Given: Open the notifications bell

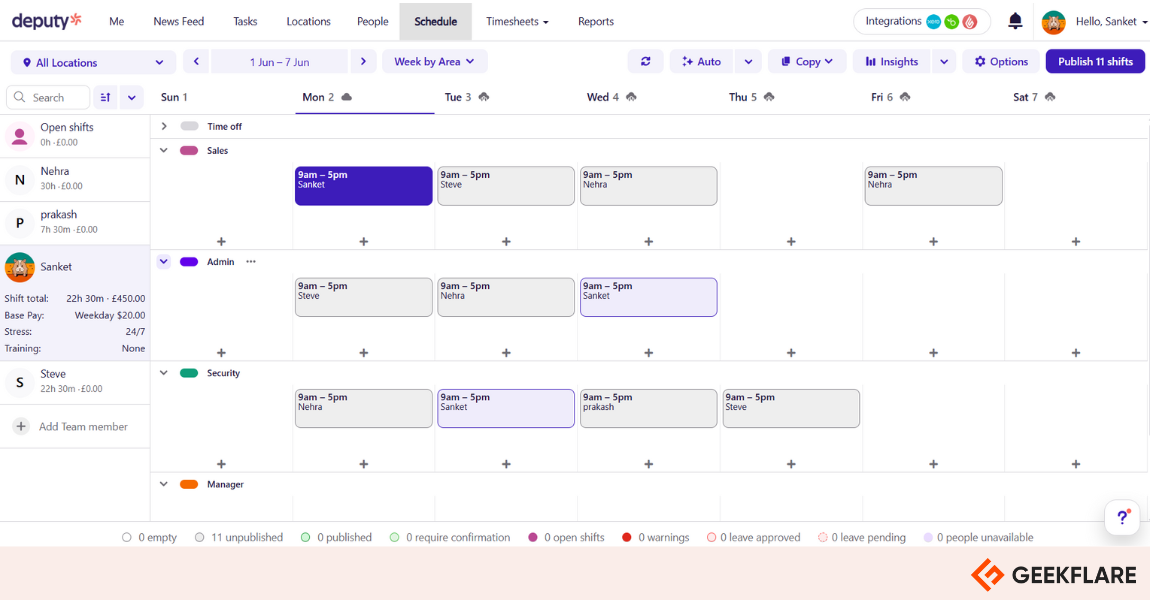Looking at the screenshot, I should [x=1014, y=21].
